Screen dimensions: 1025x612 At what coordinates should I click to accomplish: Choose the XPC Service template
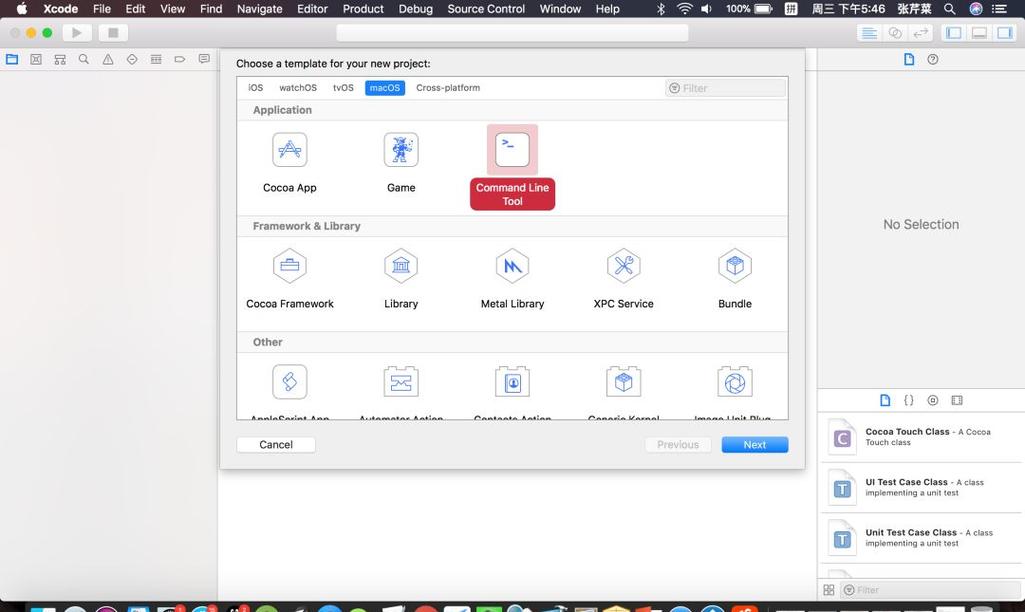point(624,279)
